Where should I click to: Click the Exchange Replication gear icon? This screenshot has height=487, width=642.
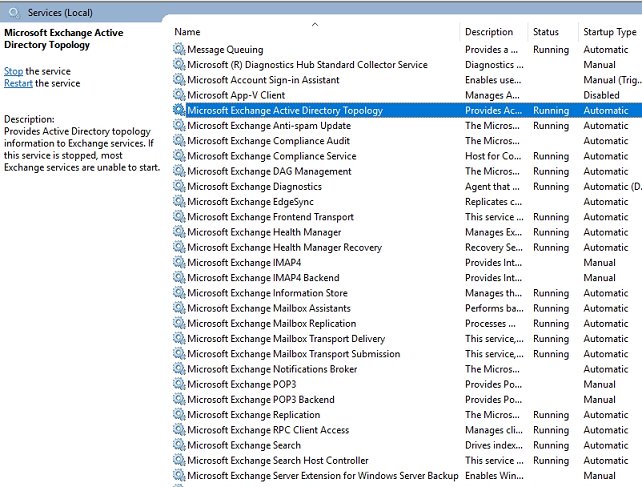coord(179,414)
